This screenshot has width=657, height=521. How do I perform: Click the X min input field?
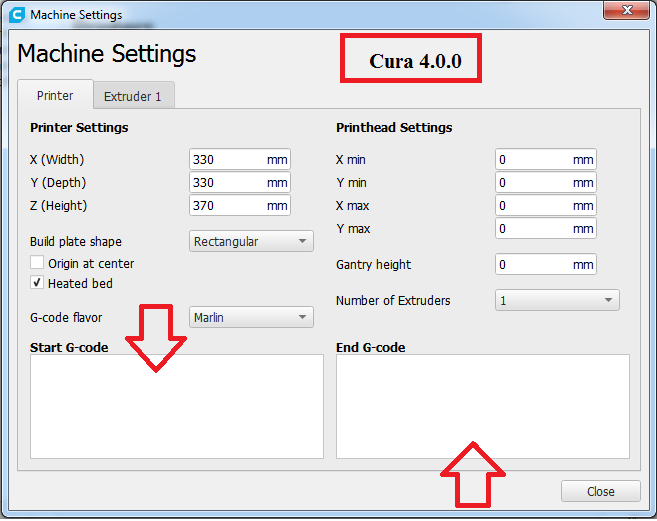click(546, 159)
